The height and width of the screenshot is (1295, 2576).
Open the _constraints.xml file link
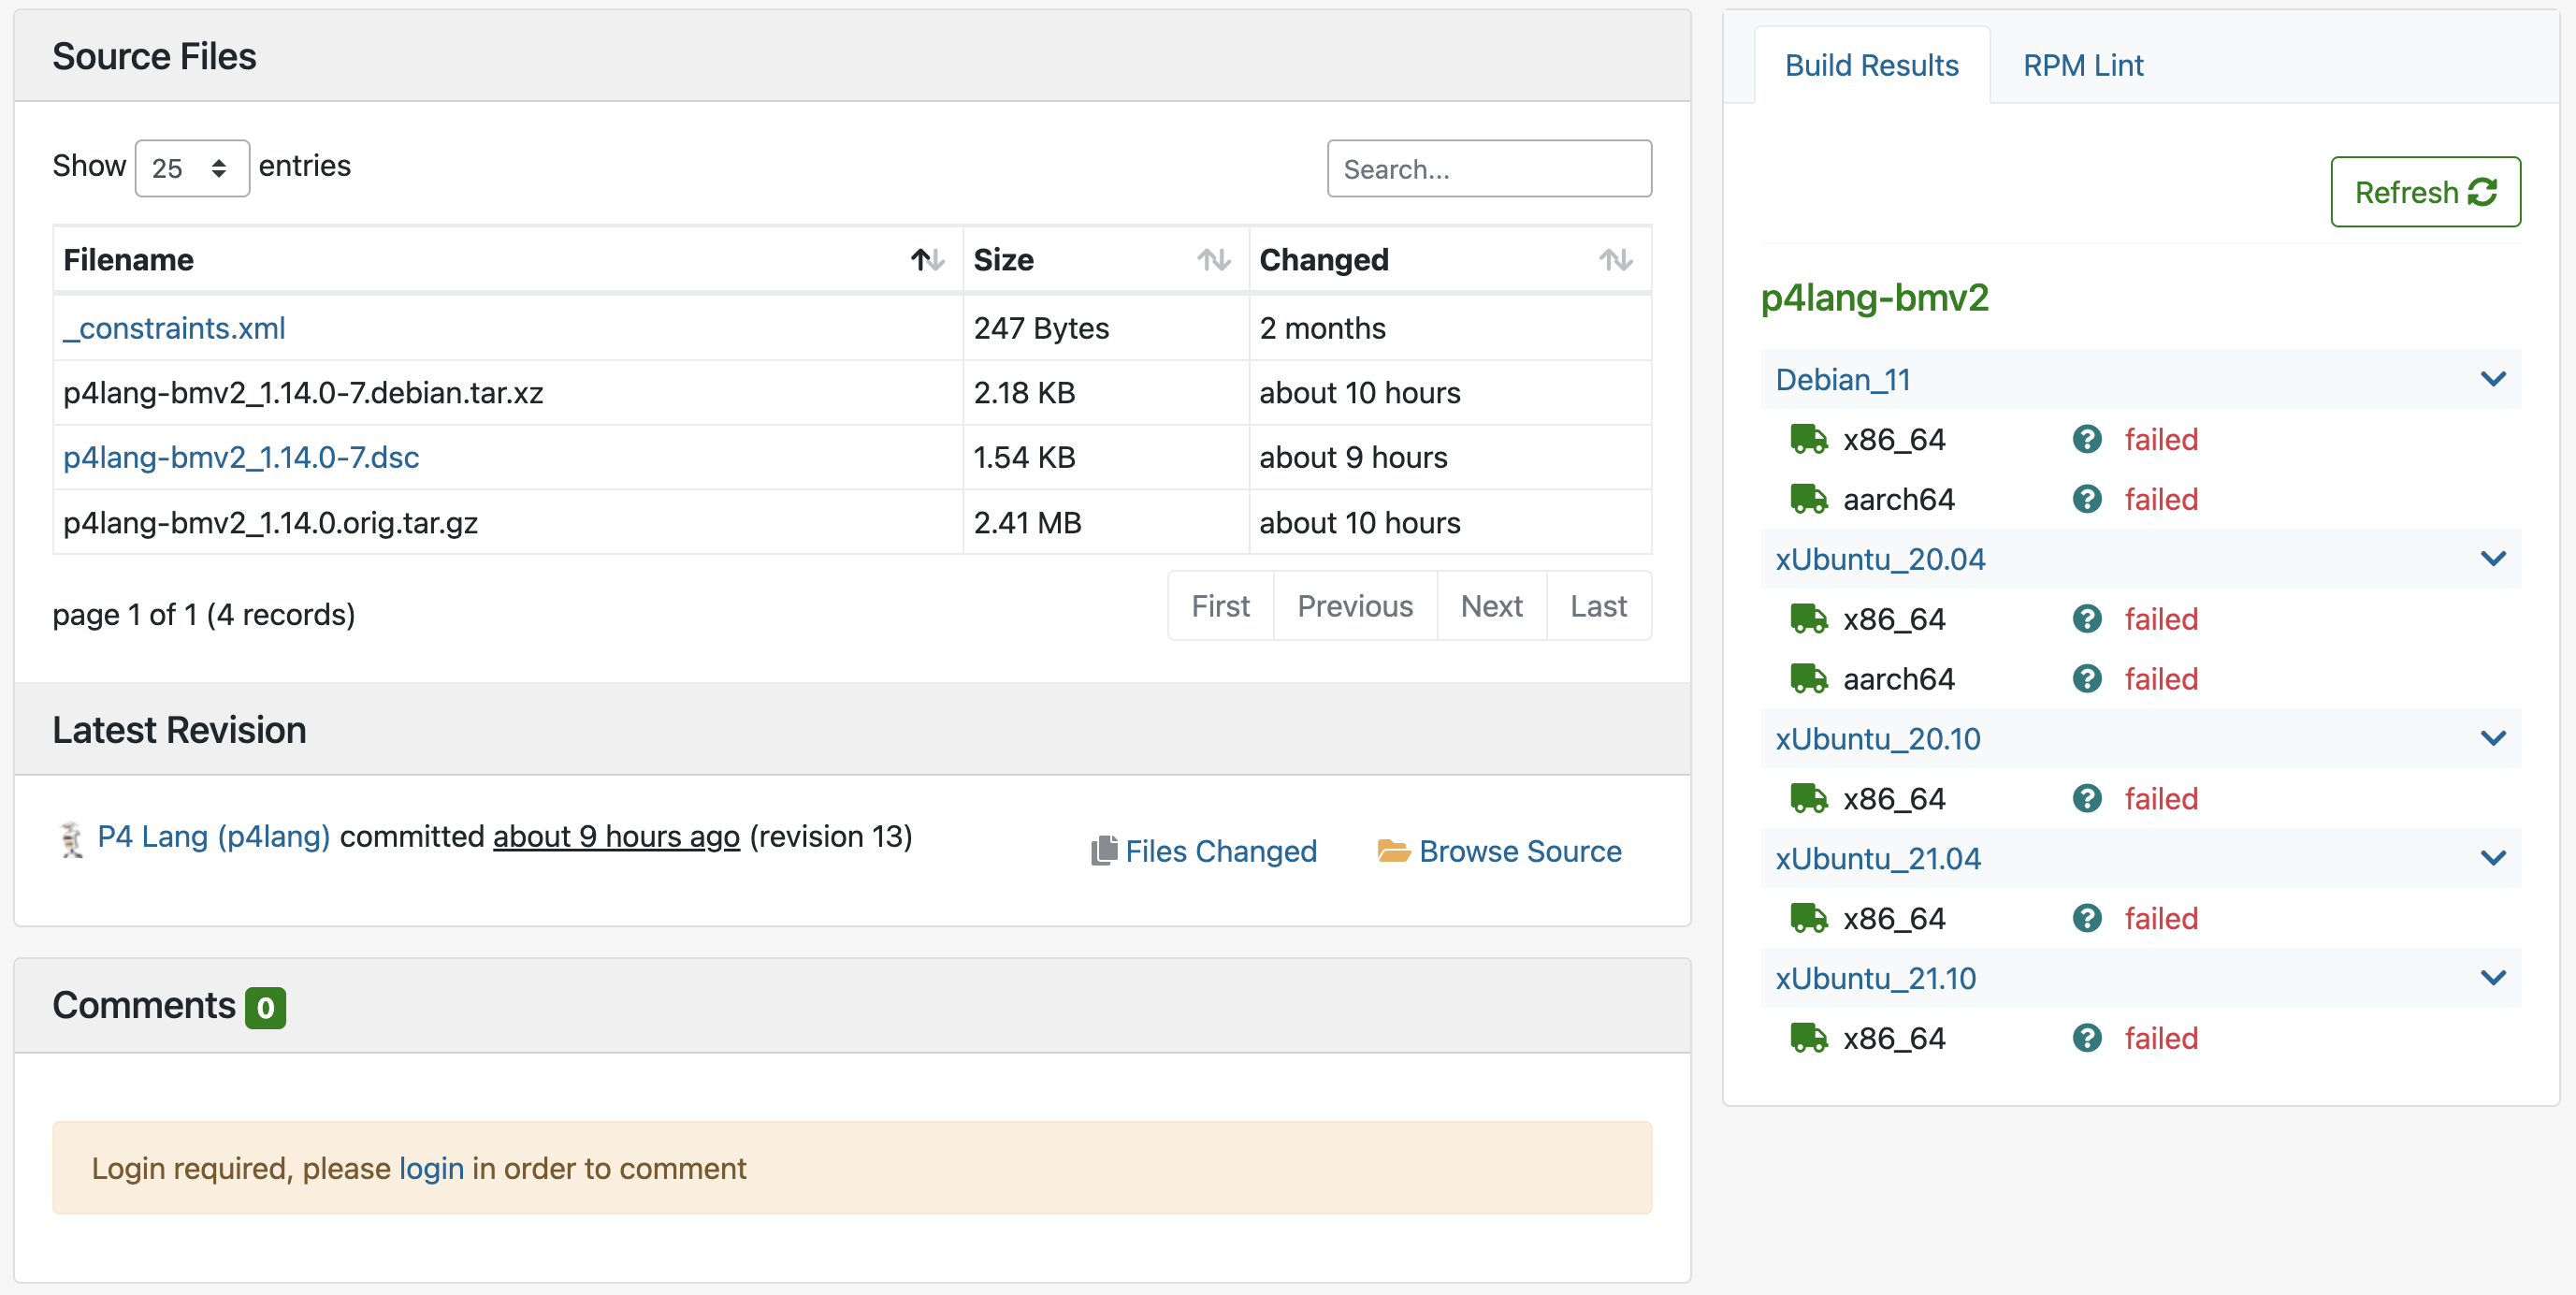pos(174,328)
